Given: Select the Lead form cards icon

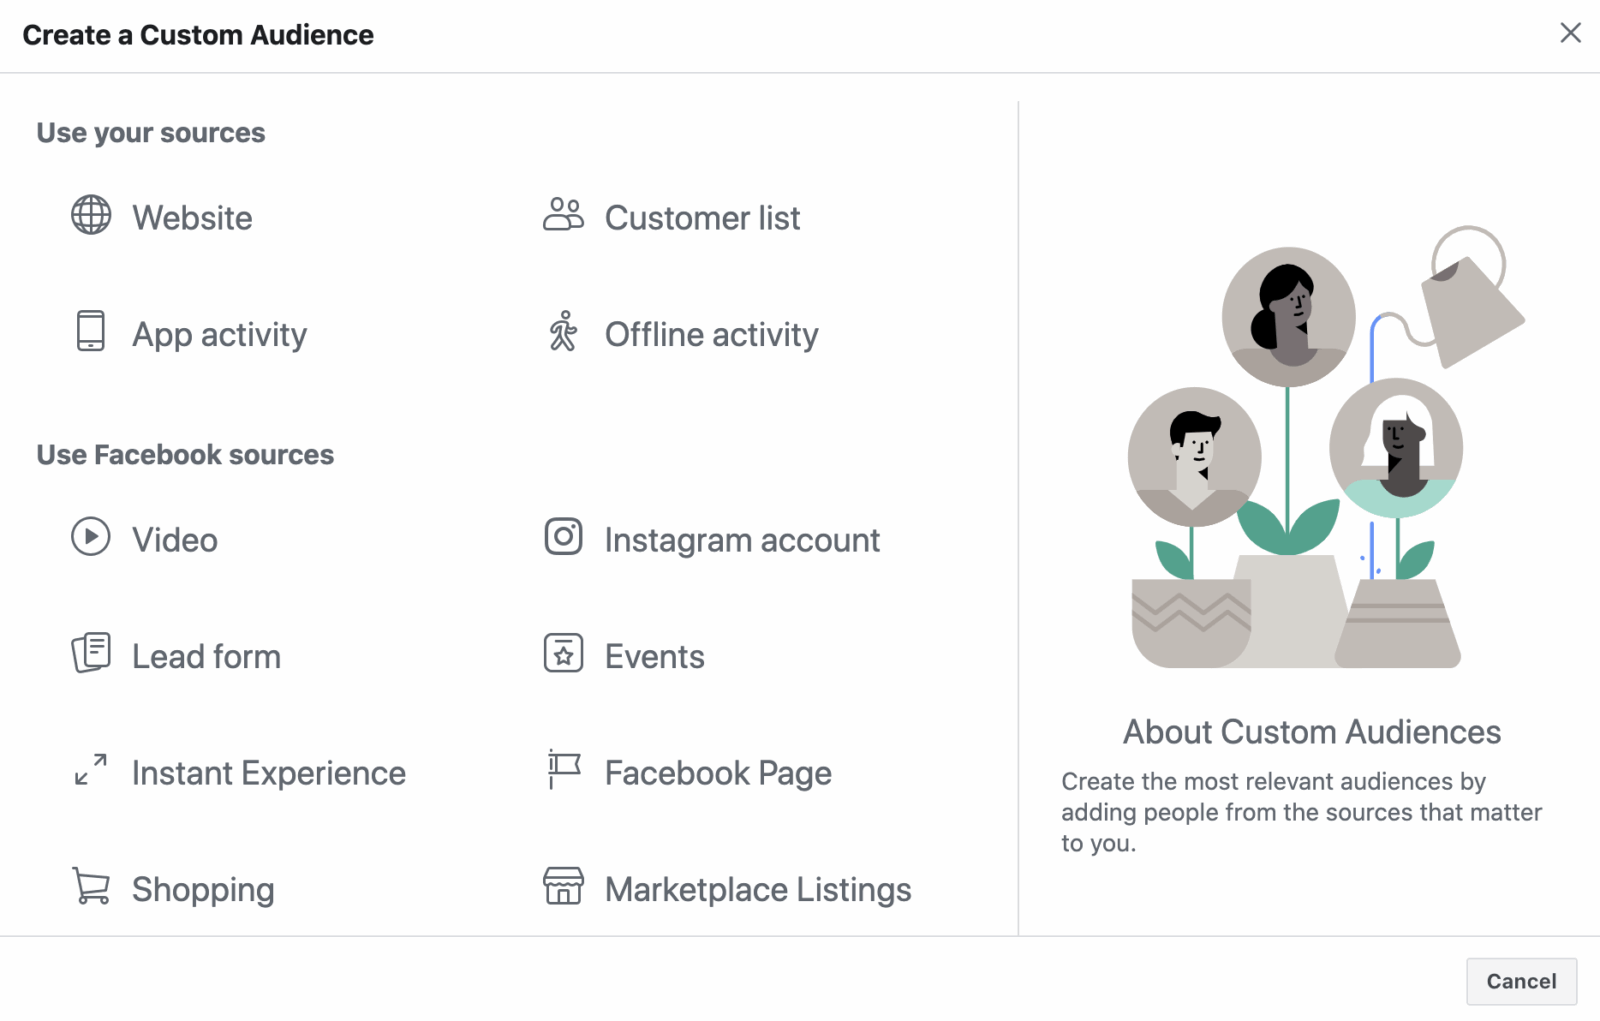Looking at the screenshot, I should click(92, 654).
